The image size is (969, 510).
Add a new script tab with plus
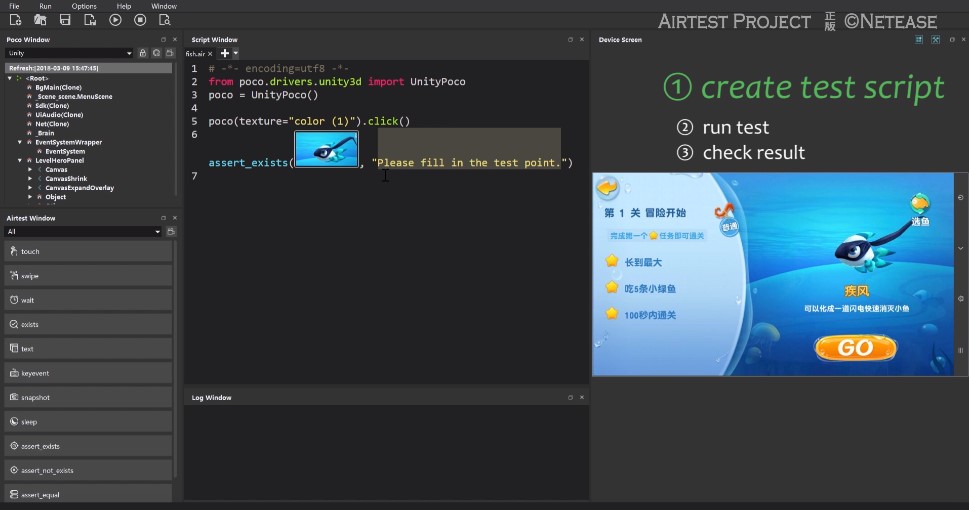pyautogui.click(x=225, y=53)
